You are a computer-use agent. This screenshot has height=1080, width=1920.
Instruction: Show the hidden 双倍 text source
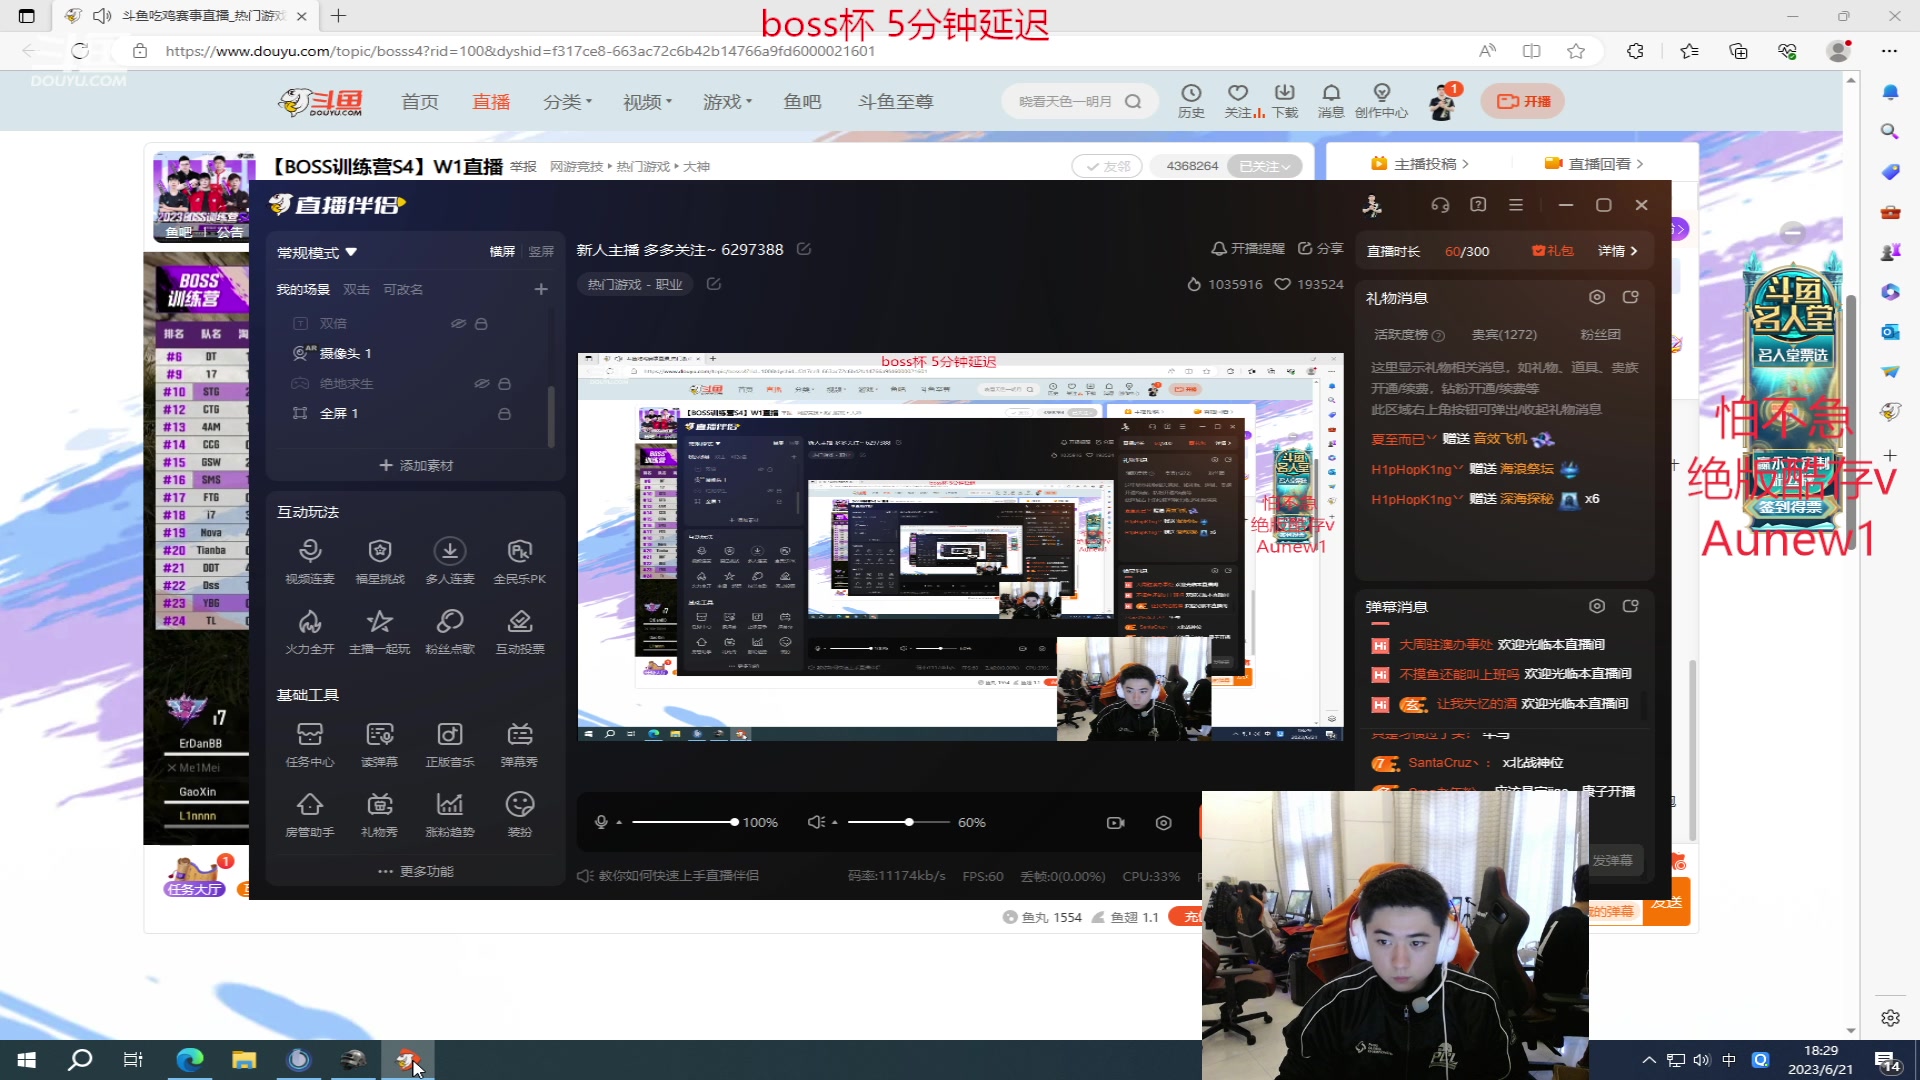(x=458, y=324)
